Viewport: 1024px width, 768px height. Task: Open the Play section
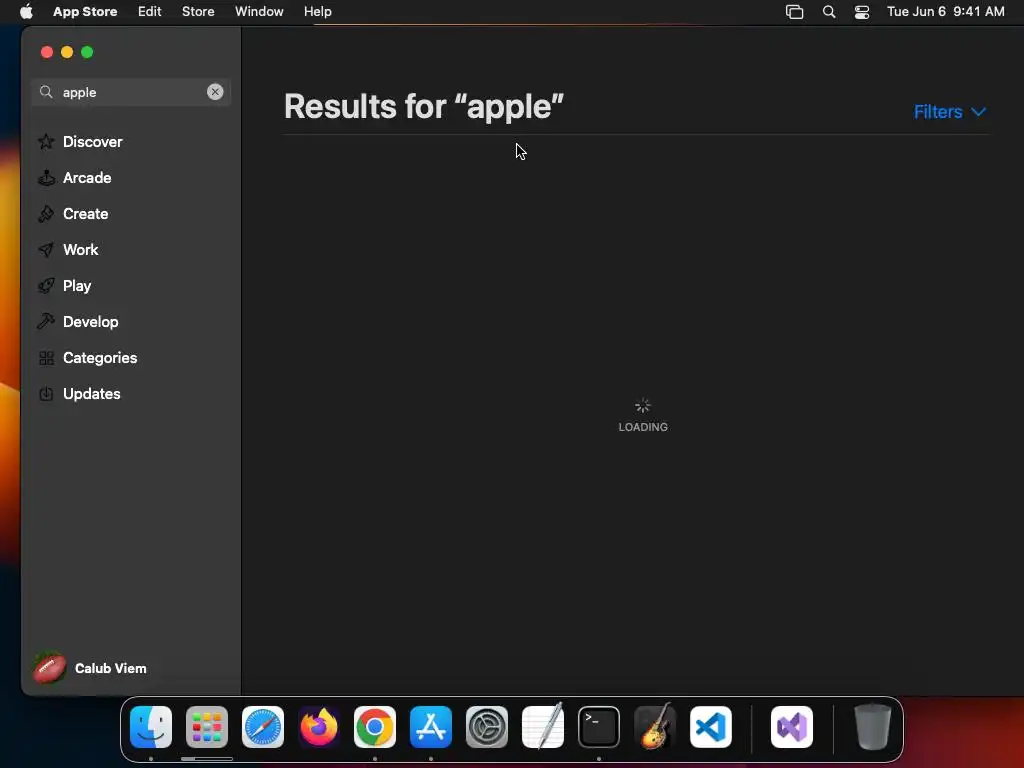tap(77, 285)
